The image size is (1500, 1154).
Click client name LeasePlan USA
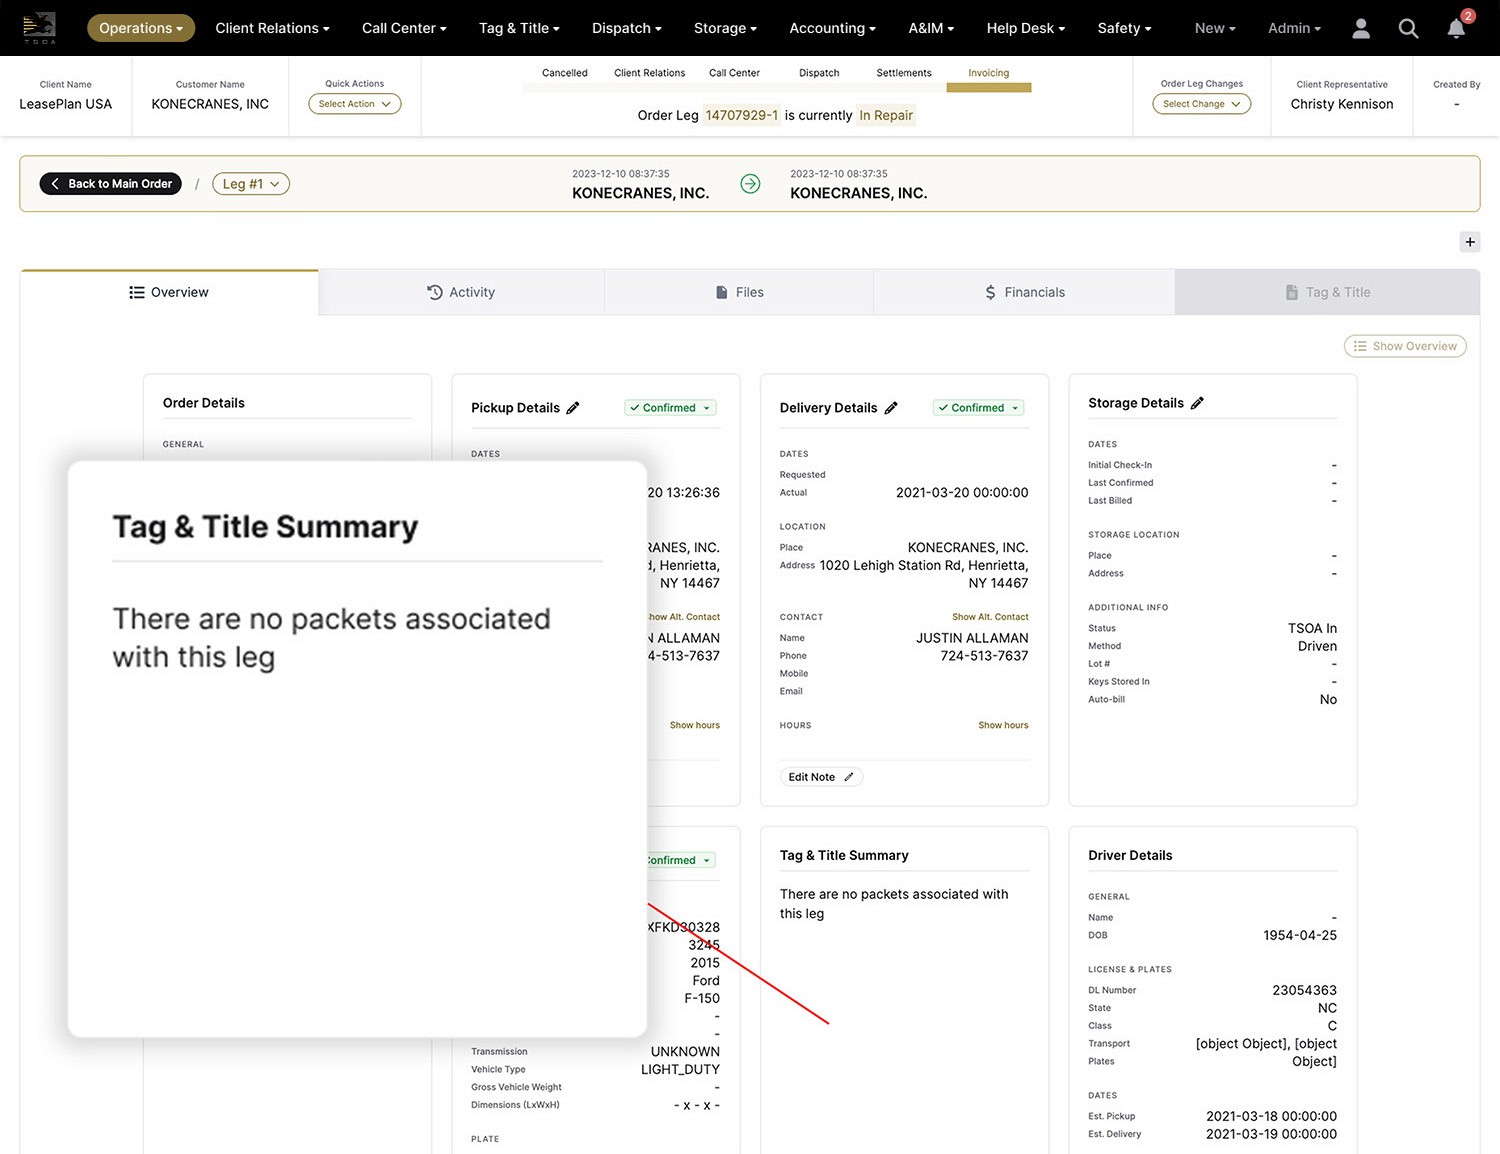pyautogui.click(x=66, y=104)
